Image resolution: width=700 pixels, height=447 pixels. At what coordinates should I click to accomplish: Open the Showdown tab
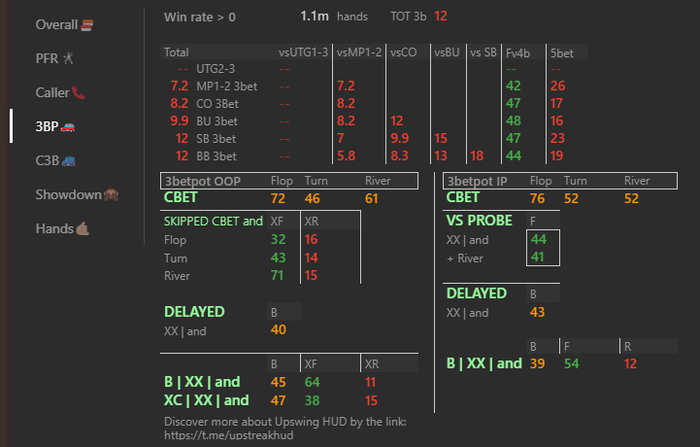[x=77, y=195]
